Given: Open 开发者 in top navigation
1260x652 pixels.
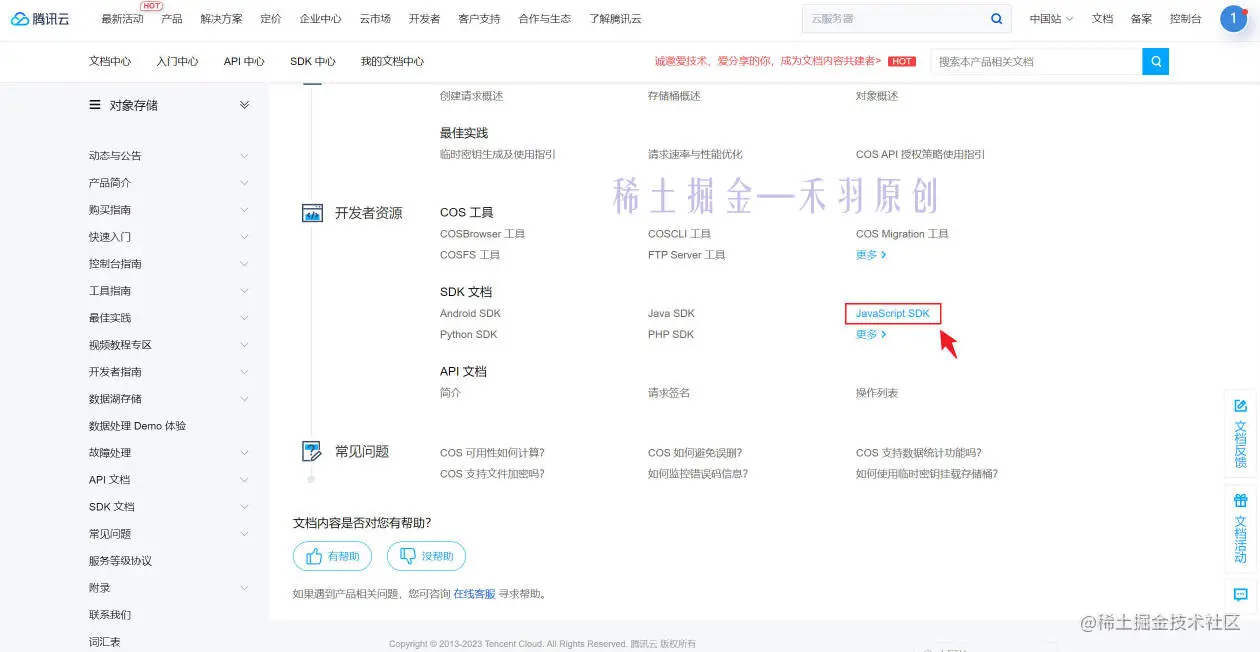Looking at the screenshot, I should click(424, 19).
